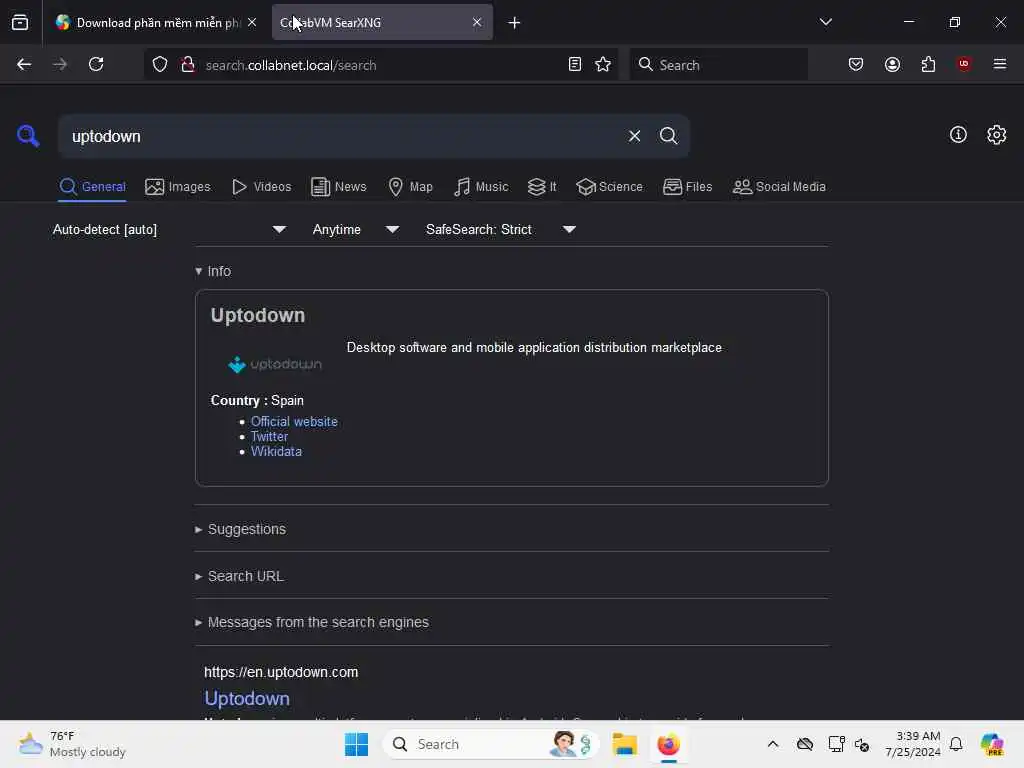This screenshot has width=1024, height=768.
Task: Click the network status tray icon
Action: click(836, 744)
